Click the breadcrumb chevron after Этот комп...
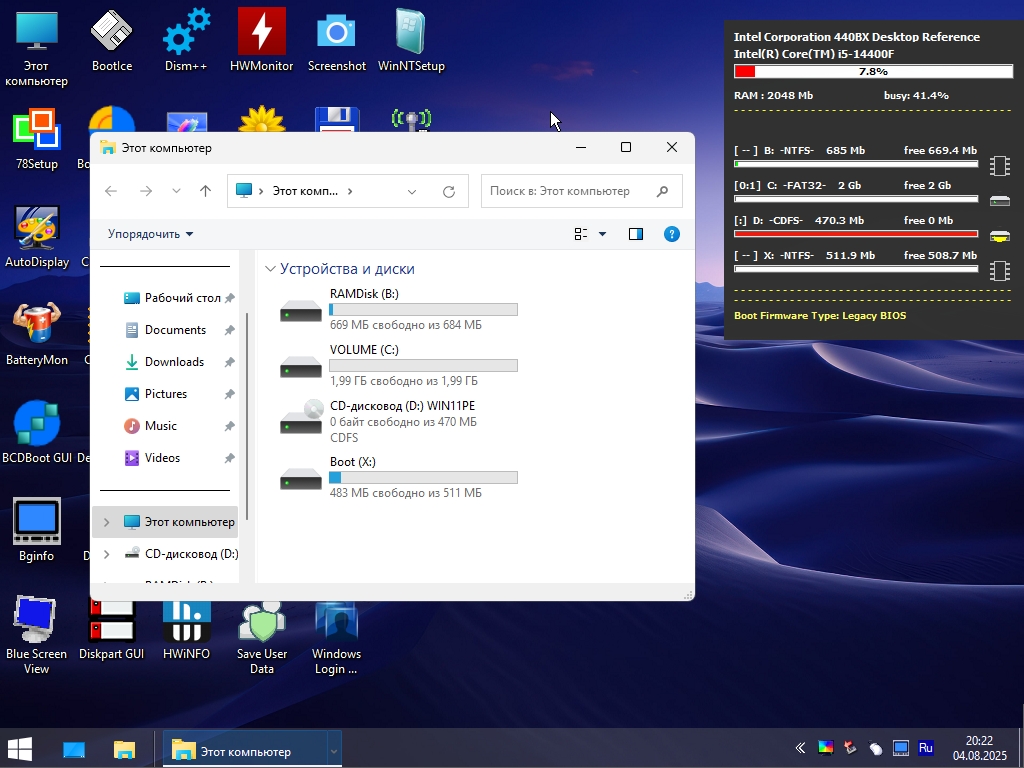 pos(350,191)
